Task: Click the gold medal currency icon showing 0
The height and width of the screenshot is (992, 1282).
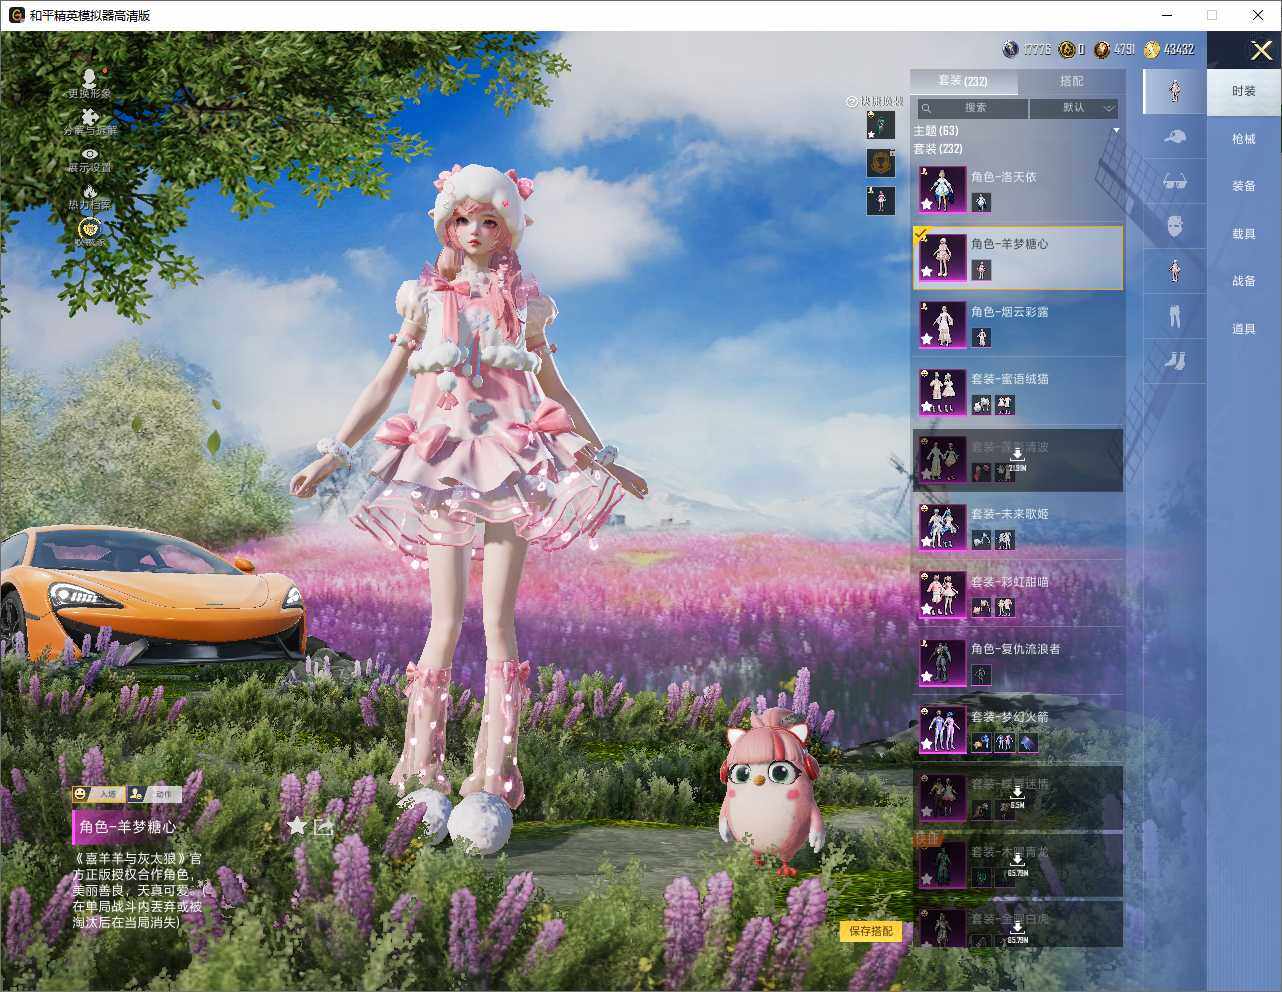Action: (x=1067, y=49)
